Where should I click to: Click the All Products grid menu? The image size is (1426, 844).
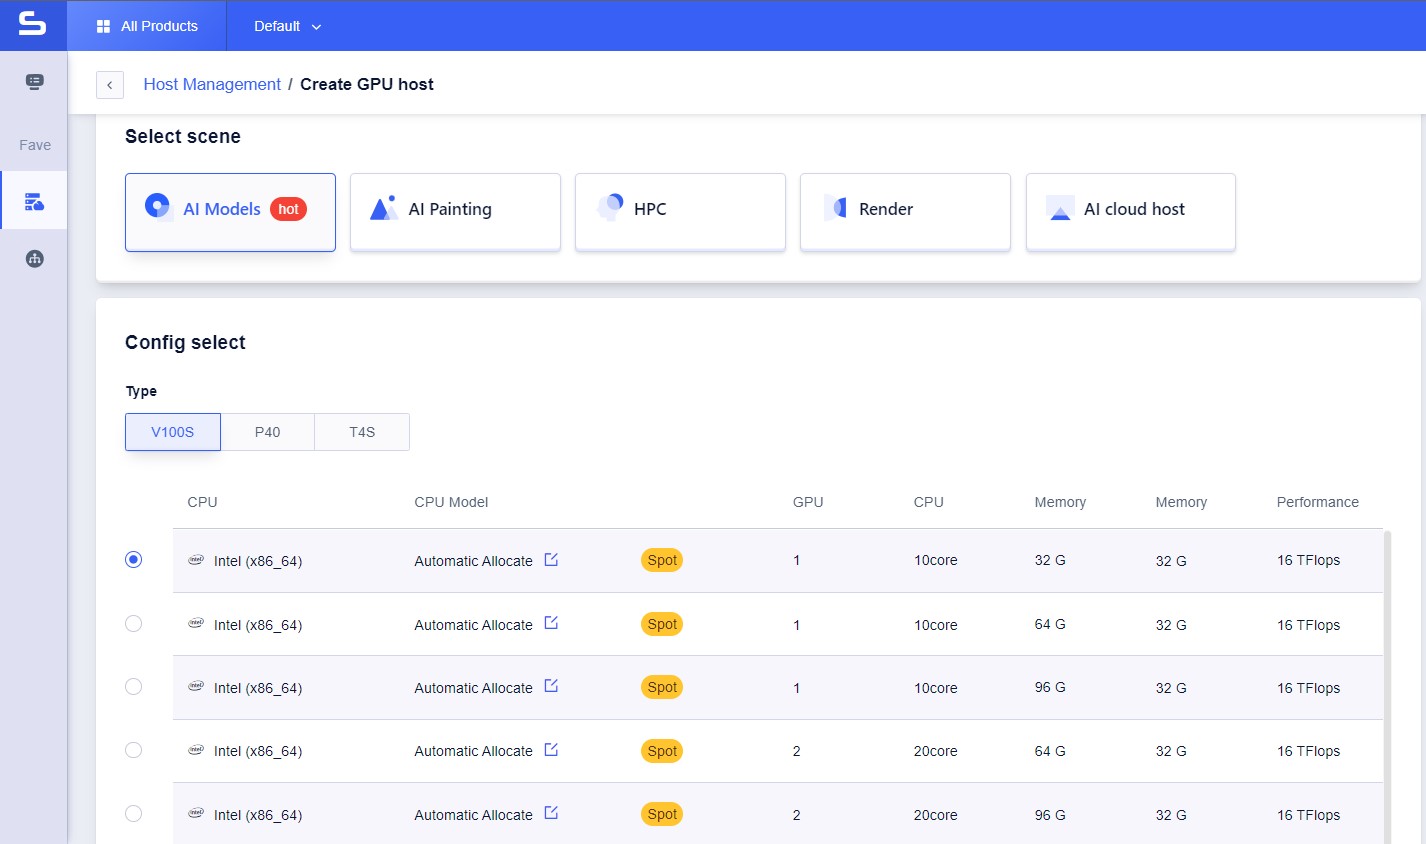coord(146,26)
